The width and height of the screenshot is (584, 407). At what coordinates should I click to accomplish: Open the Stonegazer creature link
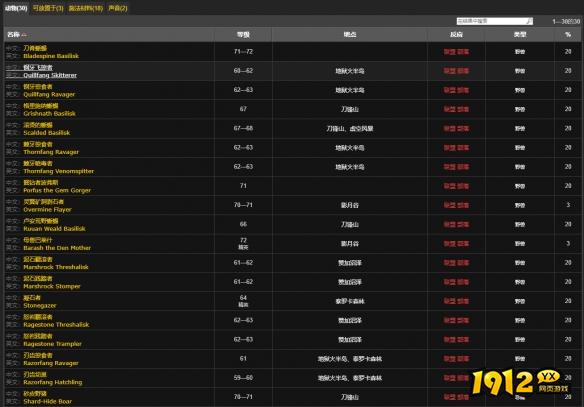pyautogui.click(x=40, y=305)
